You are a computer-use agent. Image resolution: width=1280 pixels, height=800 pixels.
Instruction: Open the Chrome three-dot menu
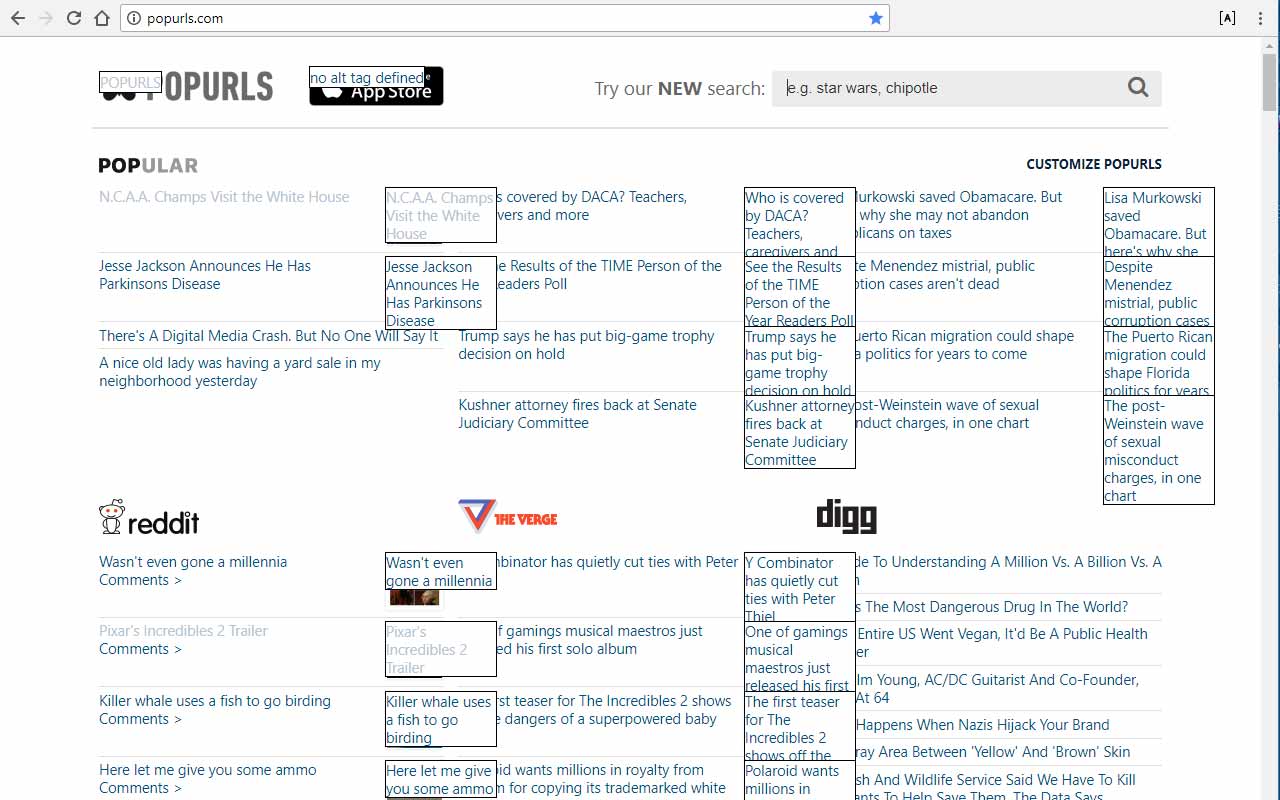pyautogui.click(x=1260, y=18)
